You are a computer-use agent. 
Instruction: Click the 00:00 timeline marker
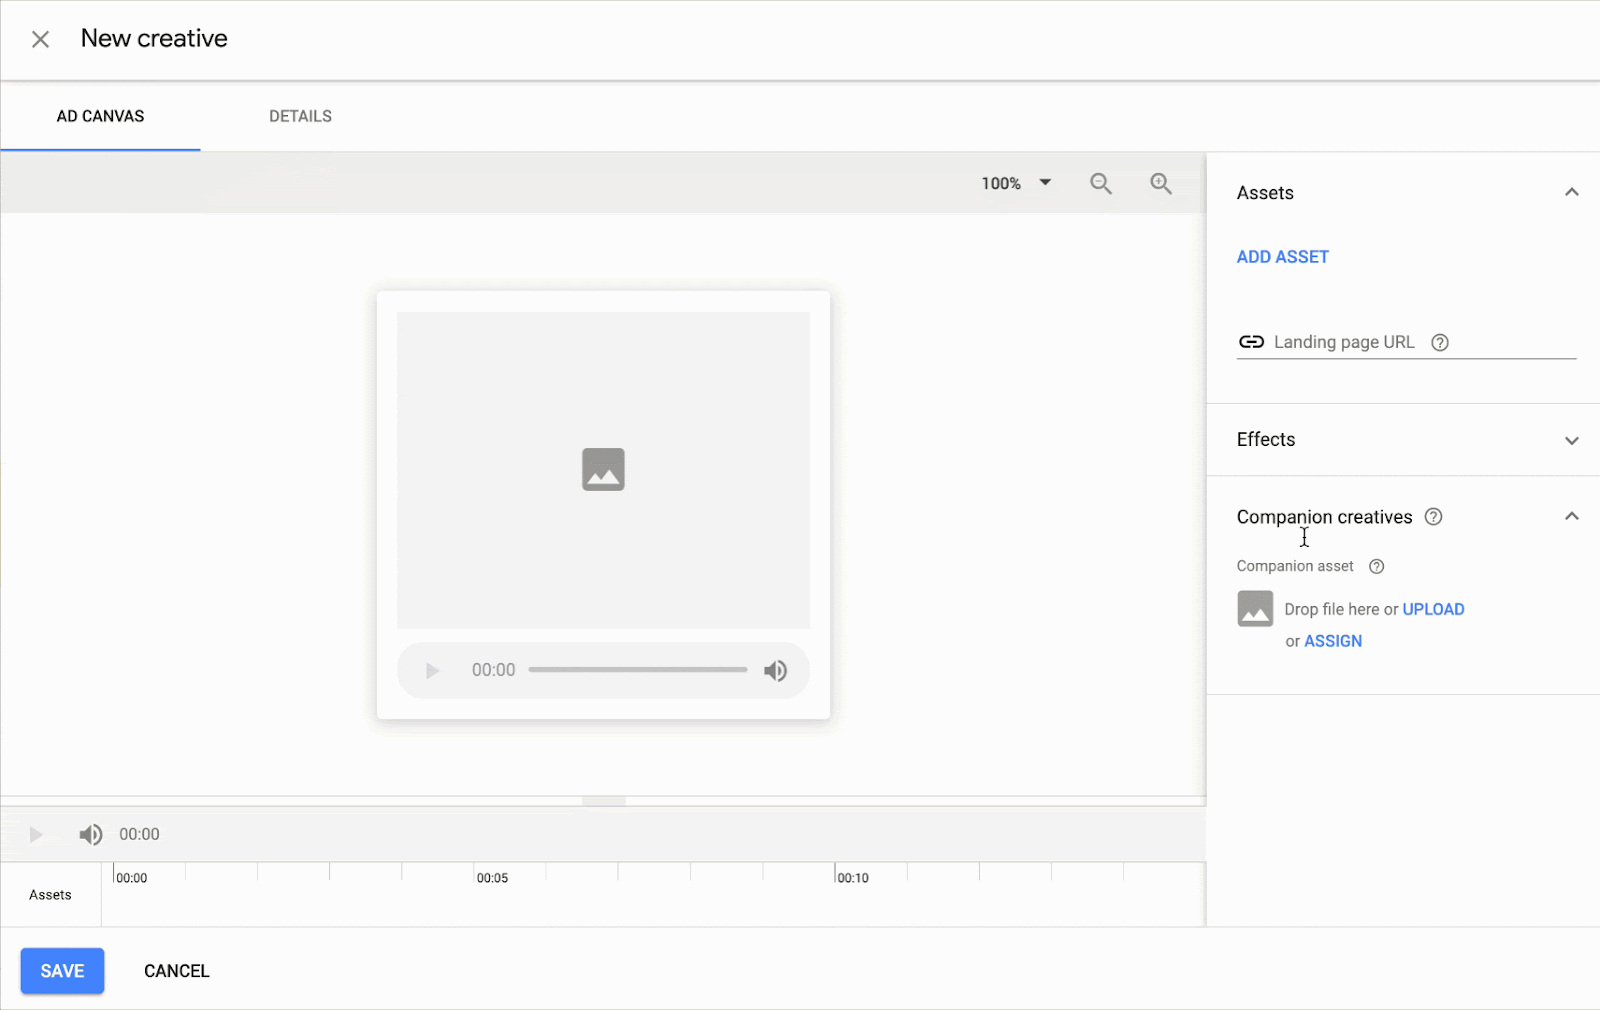[131, 878]
